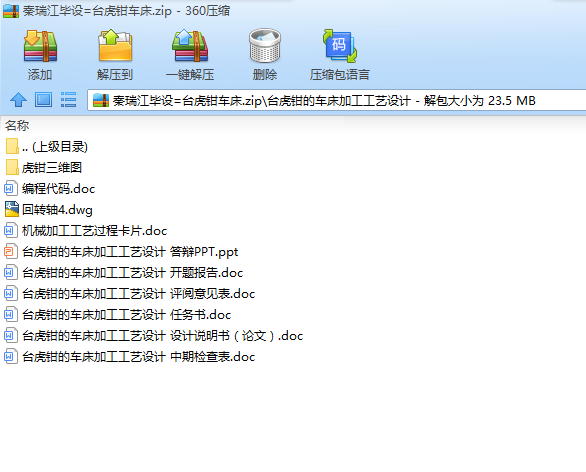The image size is (586, 472).
Task: Click the folder icon of 虎钳三维图
Action: point(12,167)
